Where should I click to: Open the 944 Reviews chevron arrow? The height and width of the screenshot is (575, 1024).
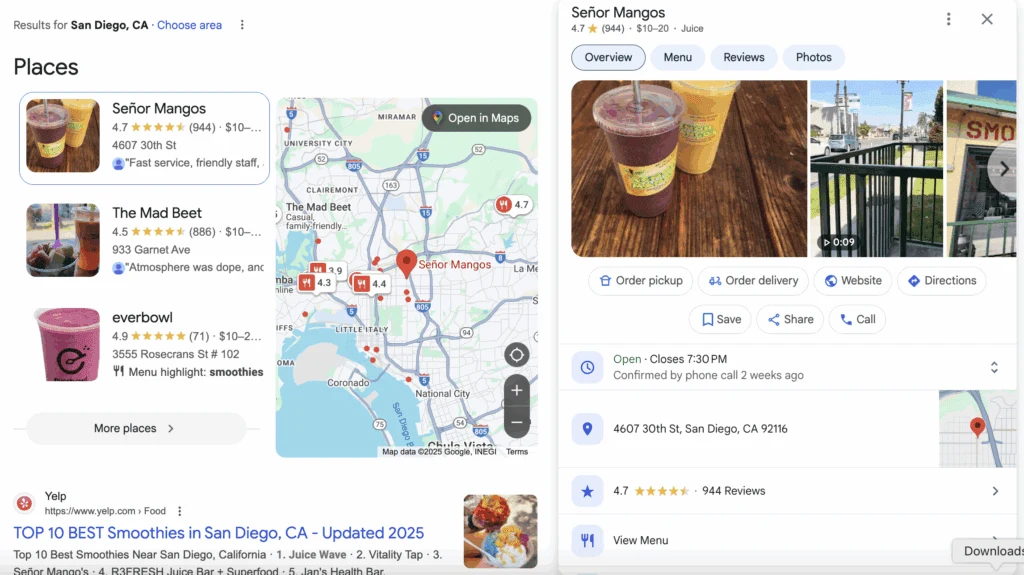995,491
